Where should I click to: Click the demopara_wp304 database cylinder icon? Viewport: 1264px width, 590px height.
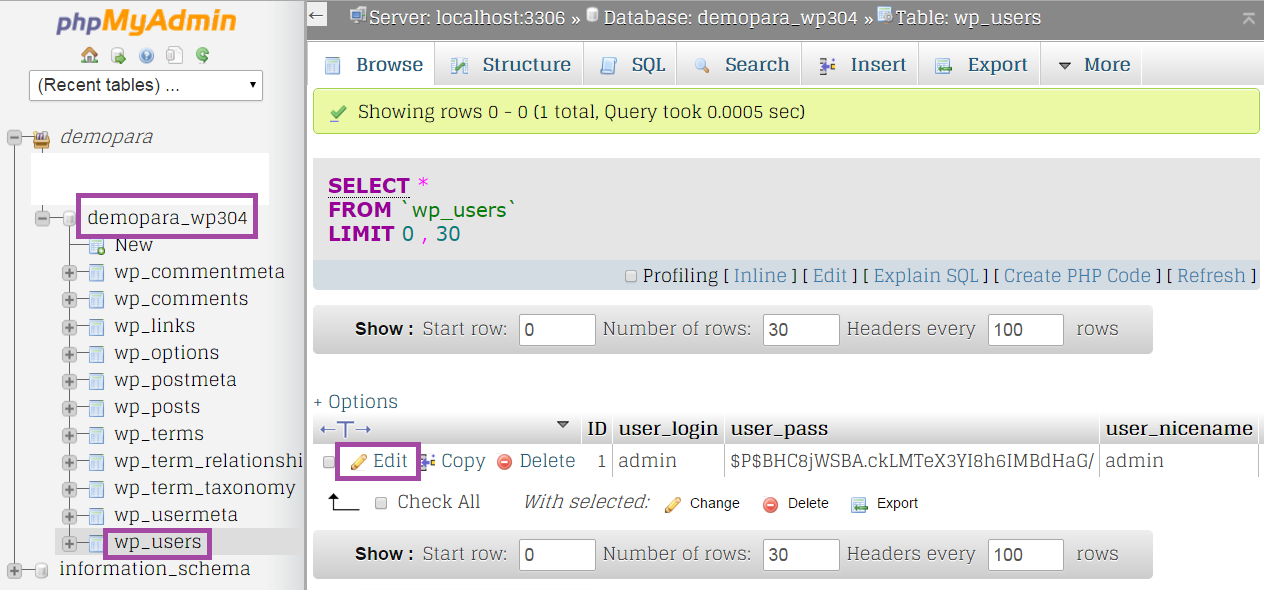tap(70, 218)
